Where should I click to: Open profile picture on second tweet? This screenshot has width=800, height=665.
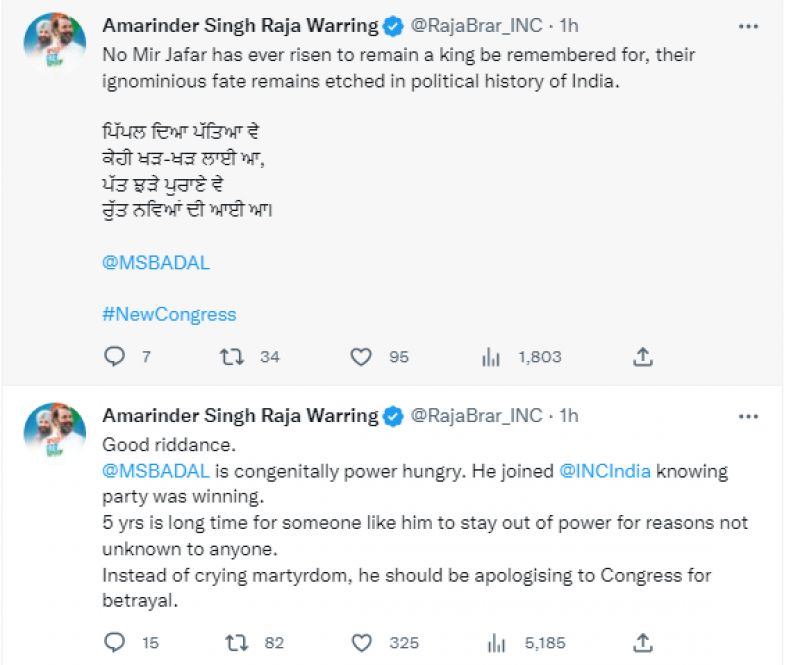[x=54, y=431]
